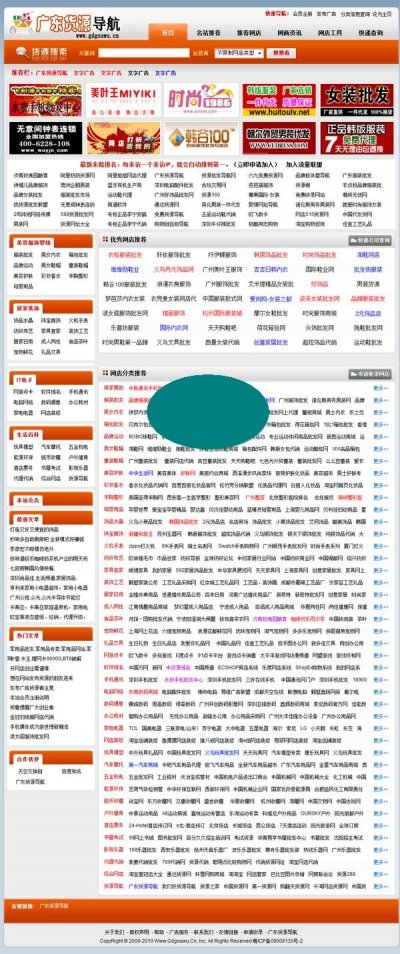Click the icon next to 网店分类推荐 heading
This screenshot has height=954, width=400.
pyautogui.click(x=105, y=373)
